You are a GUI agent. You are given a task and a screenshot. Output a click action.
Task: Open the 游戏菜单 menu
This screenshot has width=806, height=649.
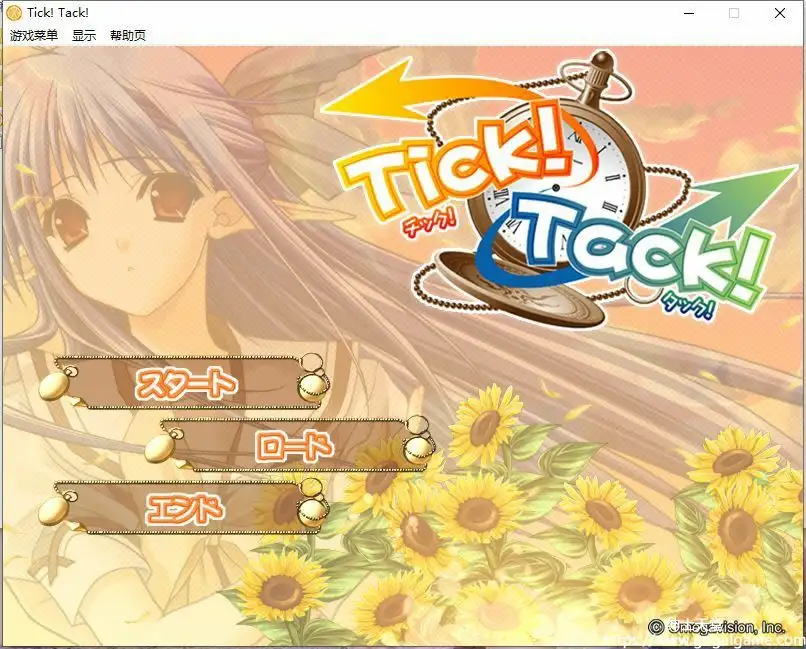tap(32, 33)
